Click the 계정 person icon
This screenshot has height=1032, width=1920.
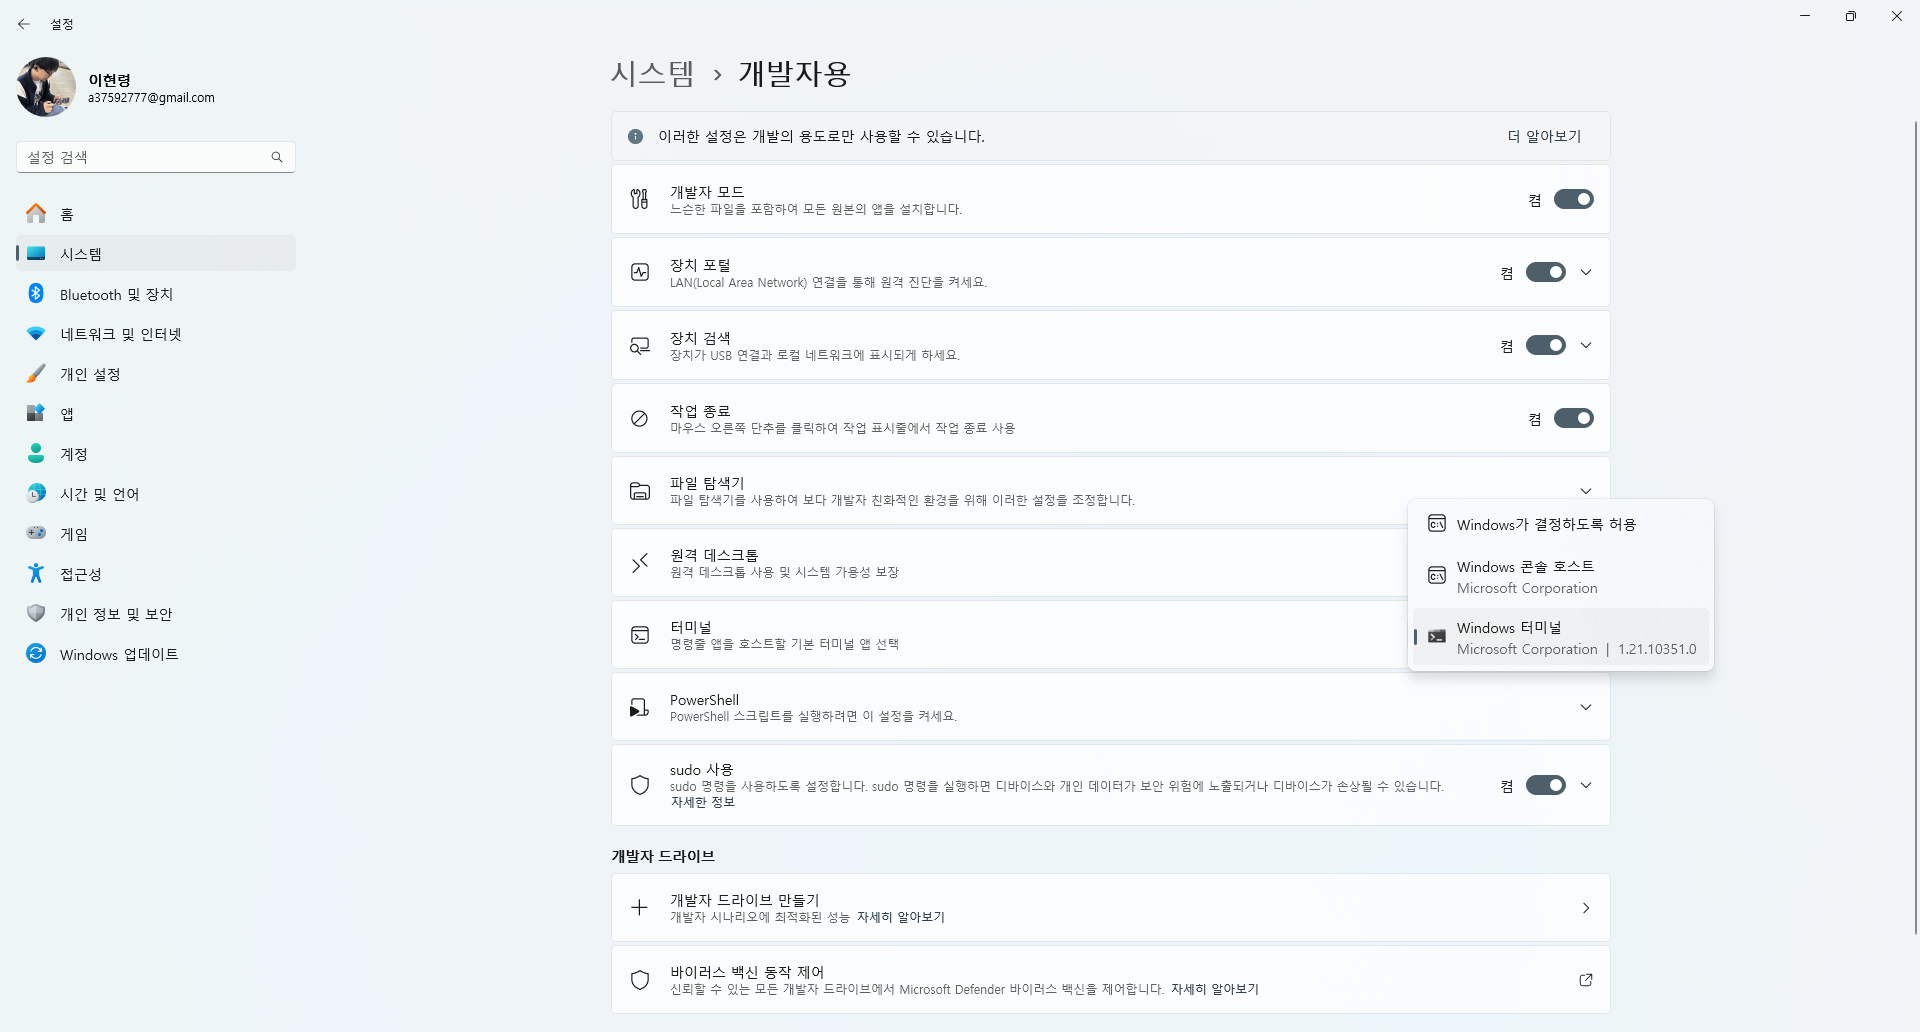(36, 454)
